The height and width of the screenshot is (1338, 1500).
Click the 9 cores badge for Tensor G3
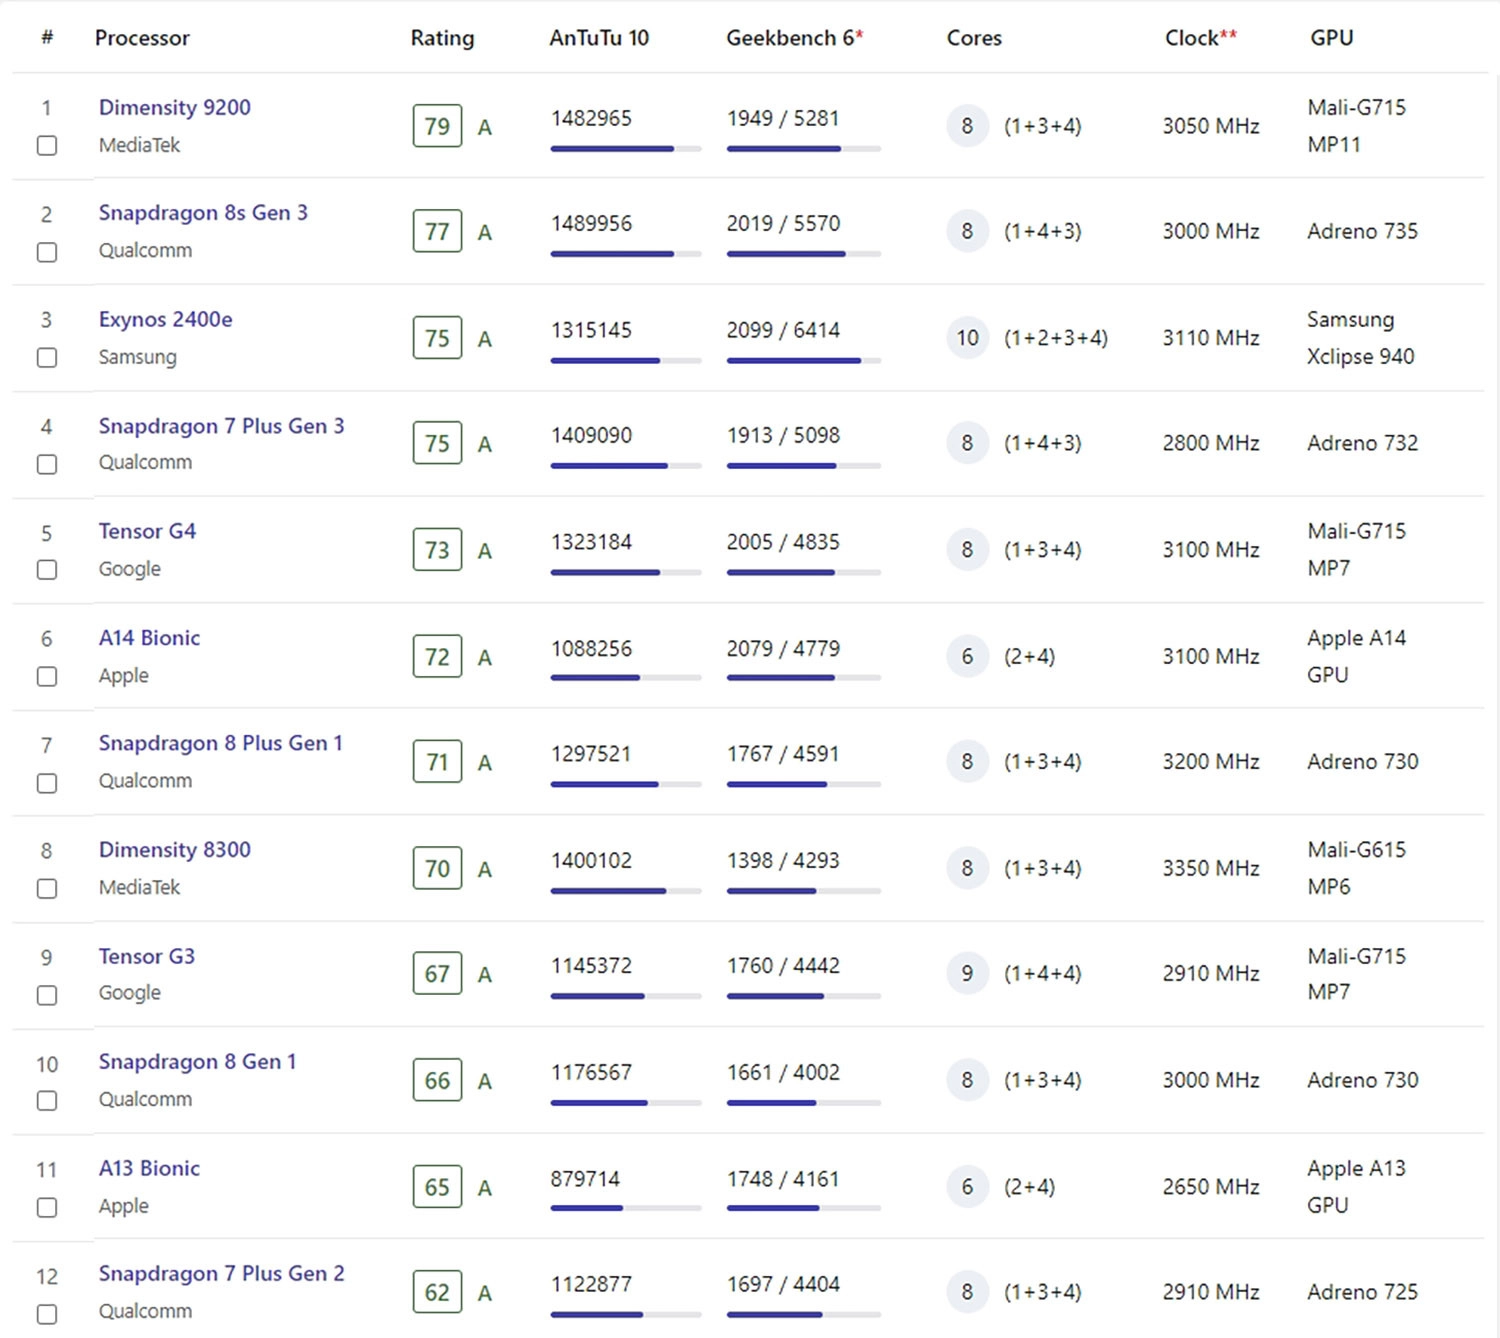pos(967,974)
